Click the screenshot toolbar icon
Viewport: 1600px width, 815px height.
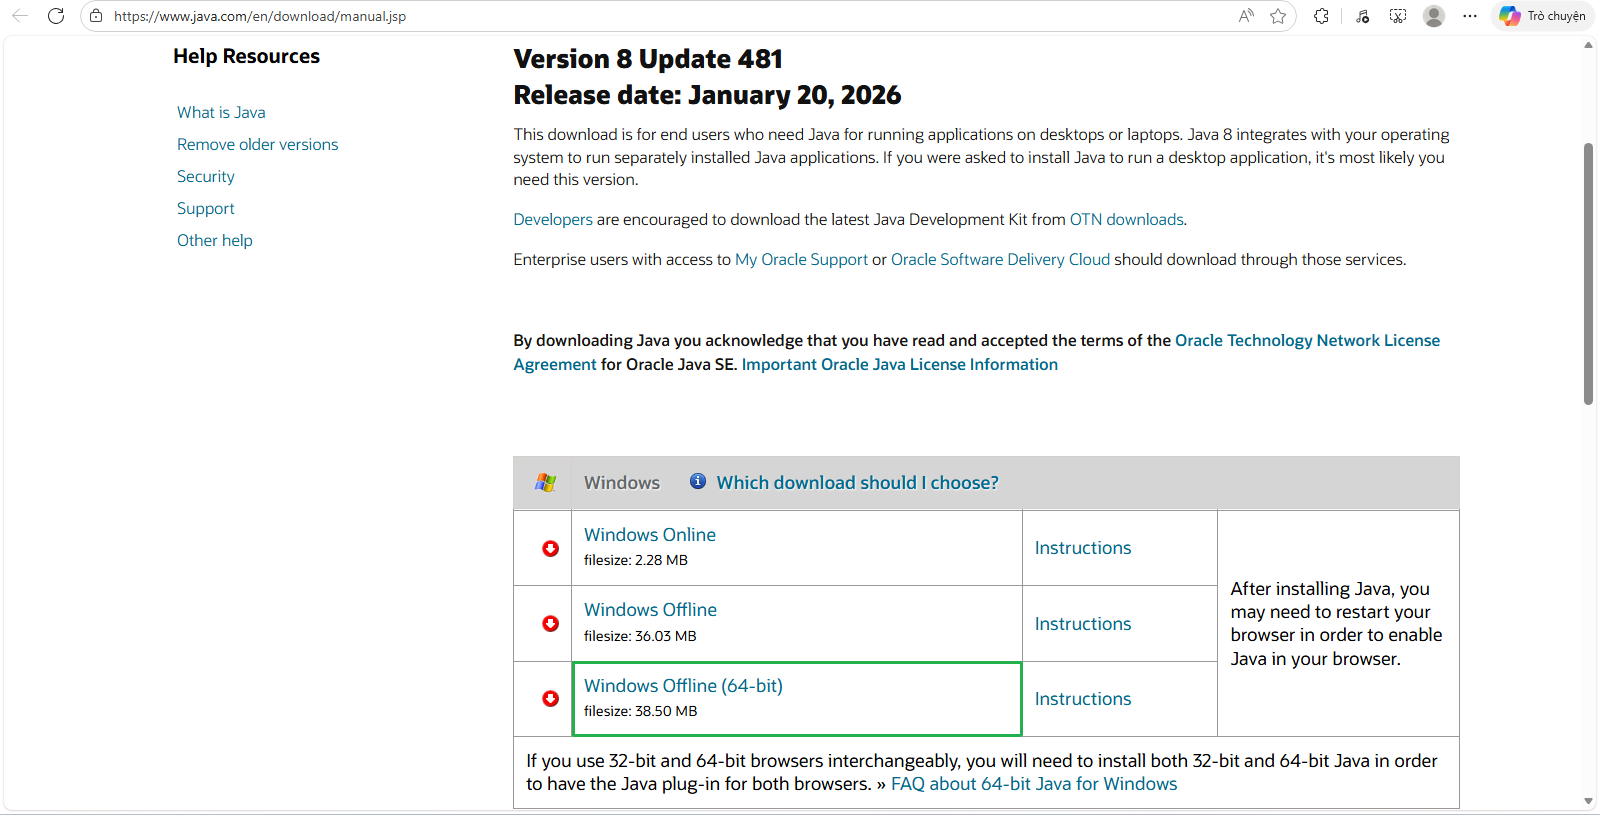pyautogui.click(x=1398, y=16)
